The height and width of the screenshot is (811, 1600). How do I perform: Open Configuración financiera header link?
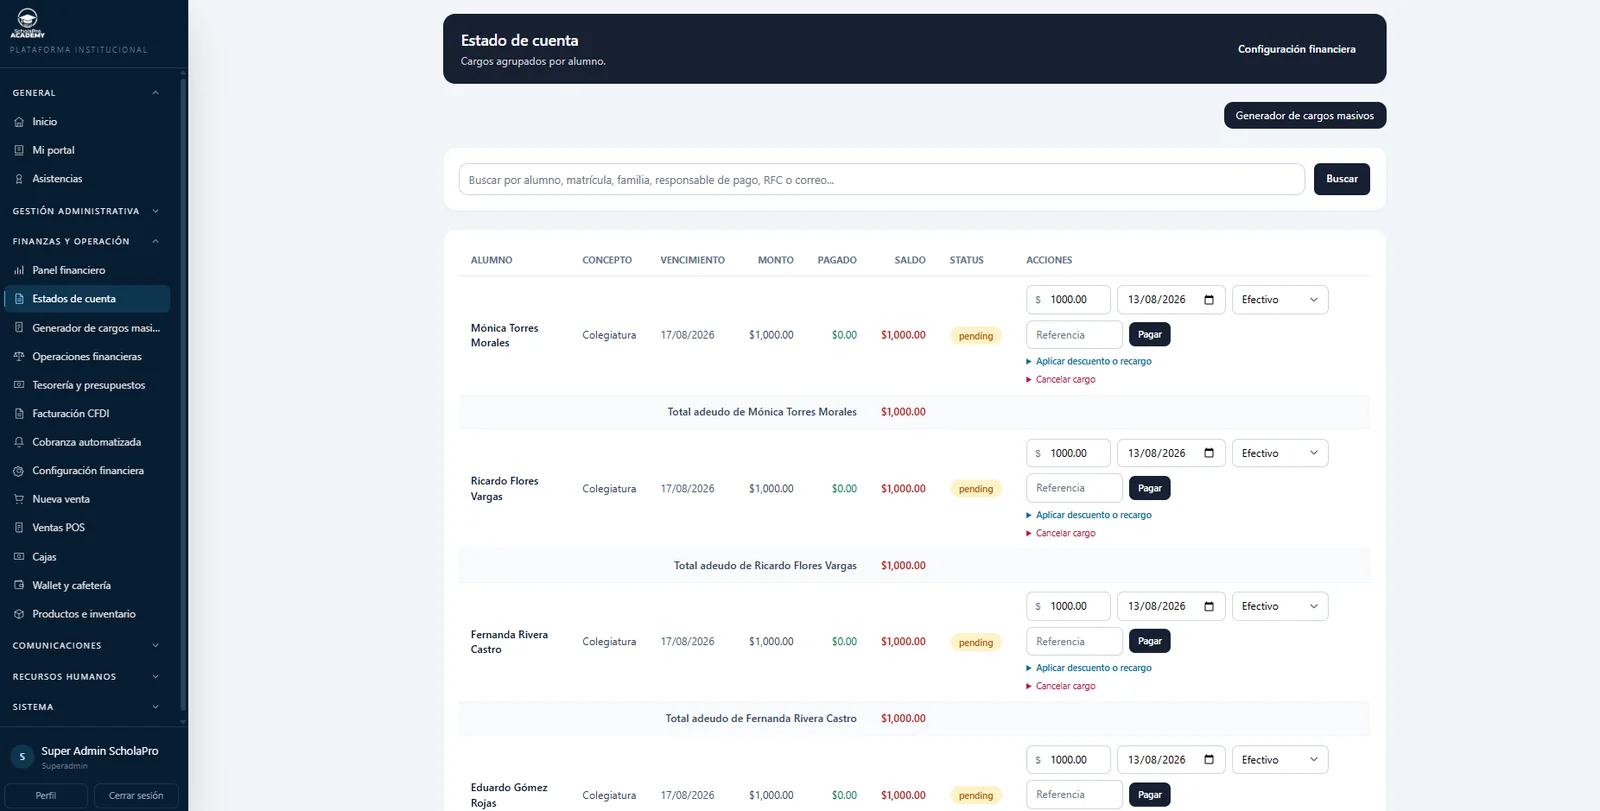(x=1297, y=49)
